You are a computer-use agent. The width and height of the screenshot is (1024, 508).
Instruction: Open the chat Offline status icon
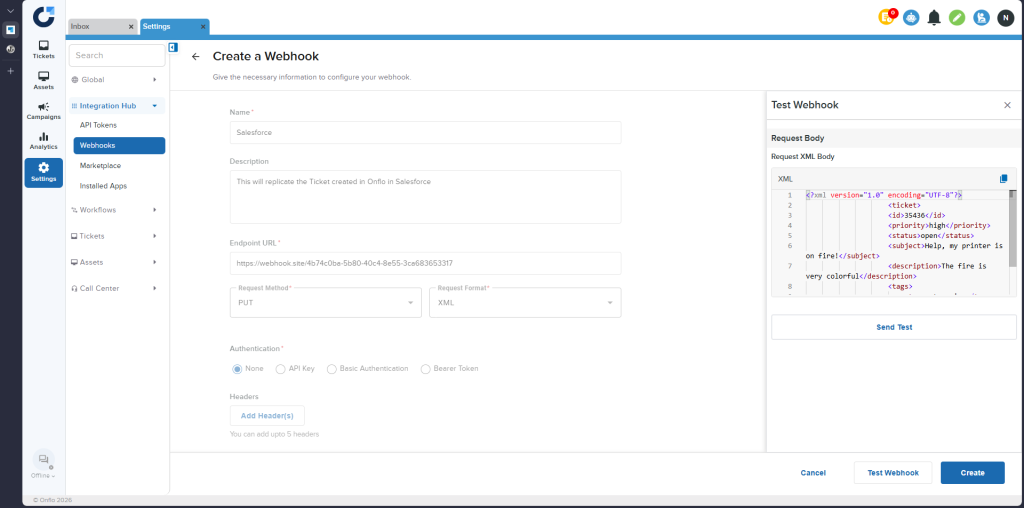pos(44,459)
